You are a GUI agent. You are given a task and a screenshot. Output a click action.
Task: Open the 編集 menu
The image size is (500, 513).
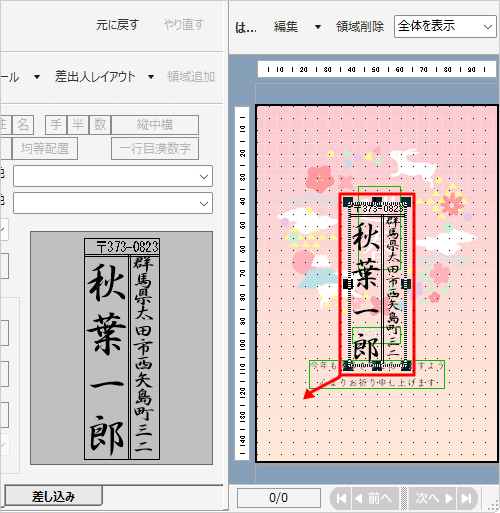click(286, 27)
